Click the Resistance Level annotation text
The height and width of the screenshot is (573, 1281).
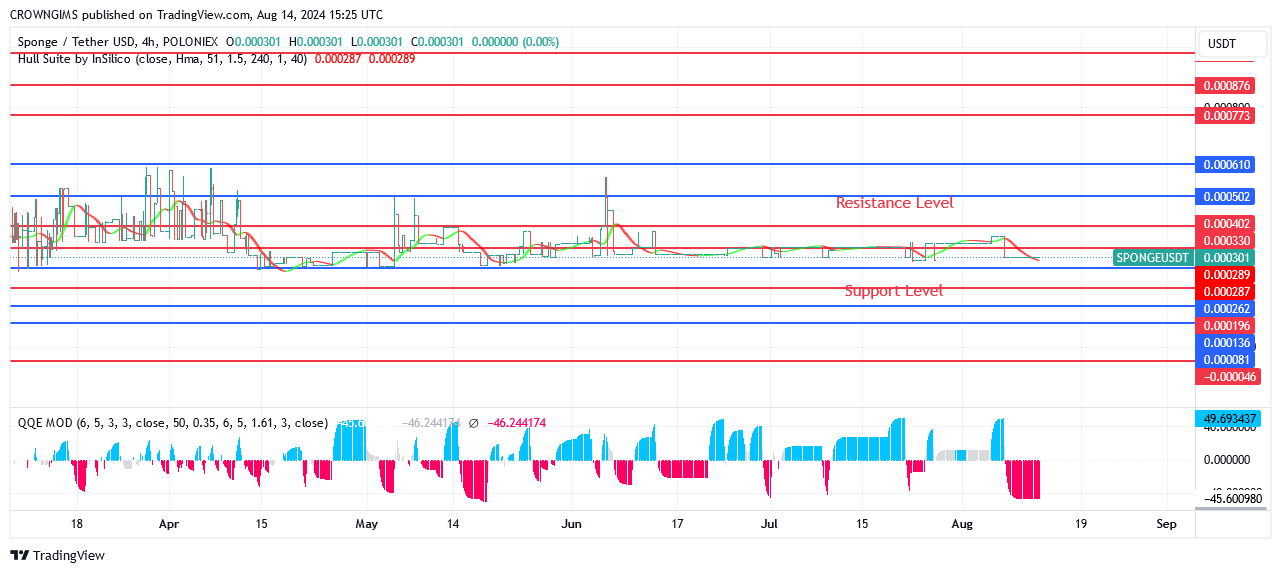tap(894, 203)
